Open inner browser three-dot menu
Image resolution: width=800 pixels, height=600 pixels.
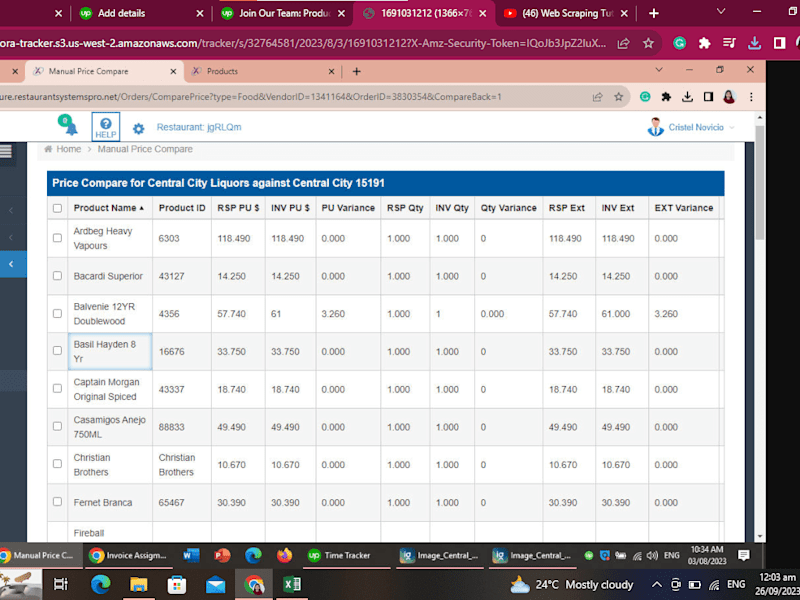point(751,97)
